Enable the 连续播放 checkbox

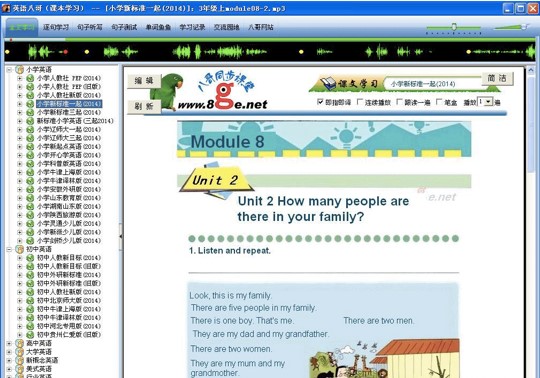tap(360, 102)
